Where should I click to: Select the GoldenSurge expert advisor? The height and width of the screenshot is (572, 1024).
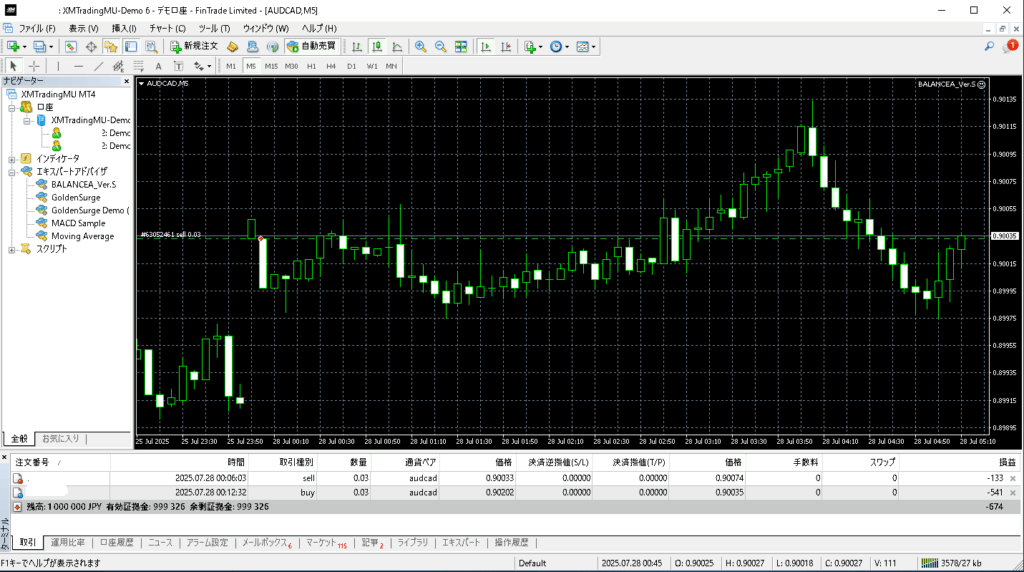[x=76, y=197]
